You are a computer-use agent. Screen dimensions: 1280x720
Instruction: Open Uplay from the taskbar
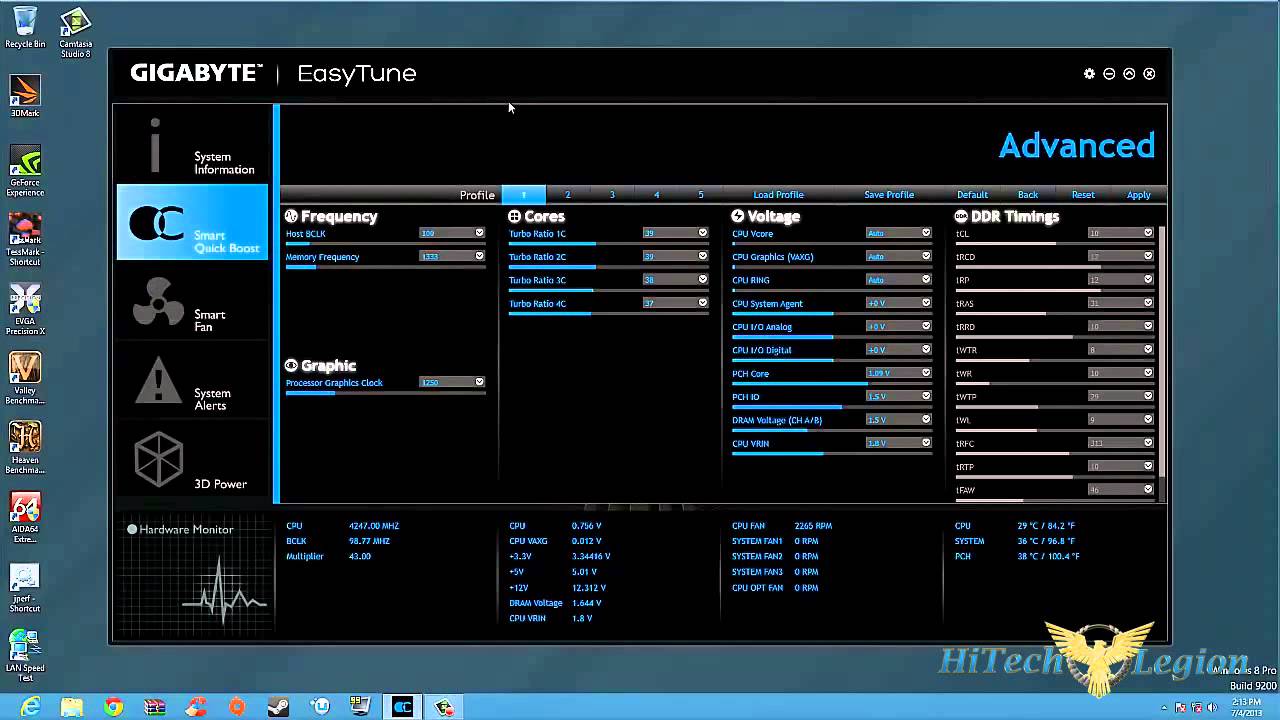pos(320,707)
